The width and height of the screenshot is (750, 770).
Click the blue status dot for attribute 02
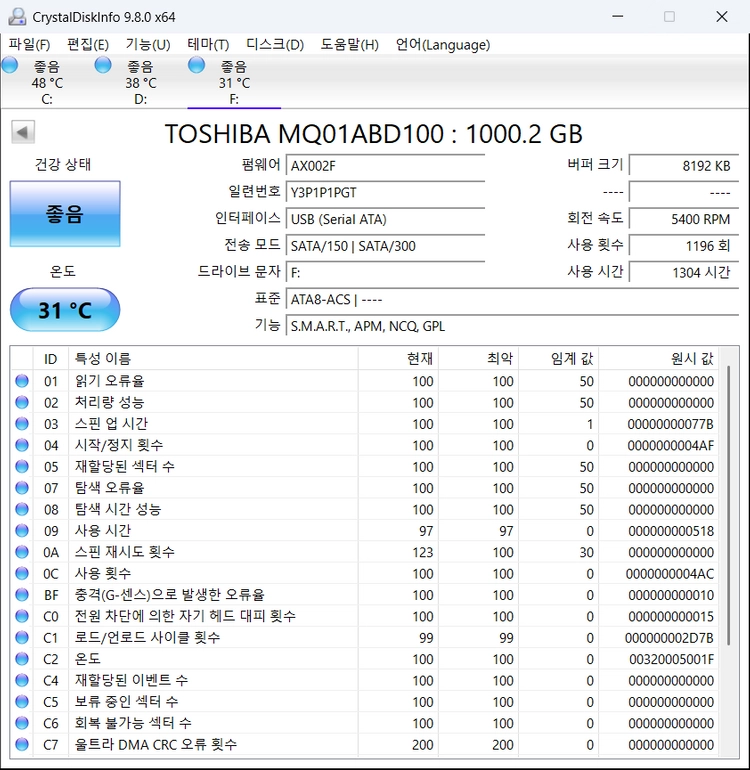[22, 403]
